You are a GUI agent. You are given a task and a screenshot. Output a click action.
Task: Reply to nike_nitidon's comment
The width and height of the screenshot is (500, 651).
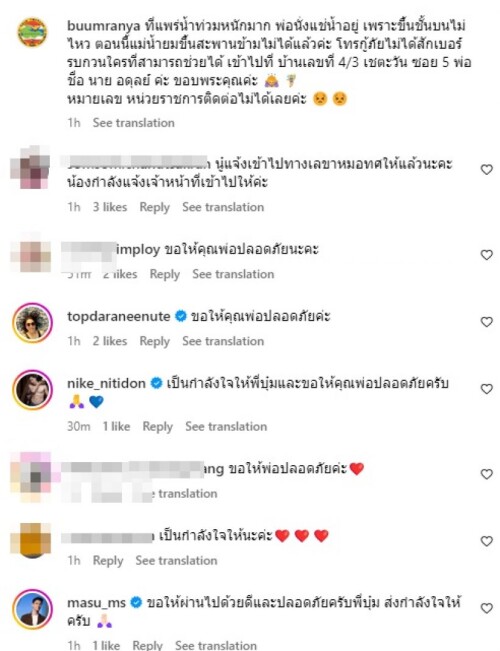click(x=157, y=427)
